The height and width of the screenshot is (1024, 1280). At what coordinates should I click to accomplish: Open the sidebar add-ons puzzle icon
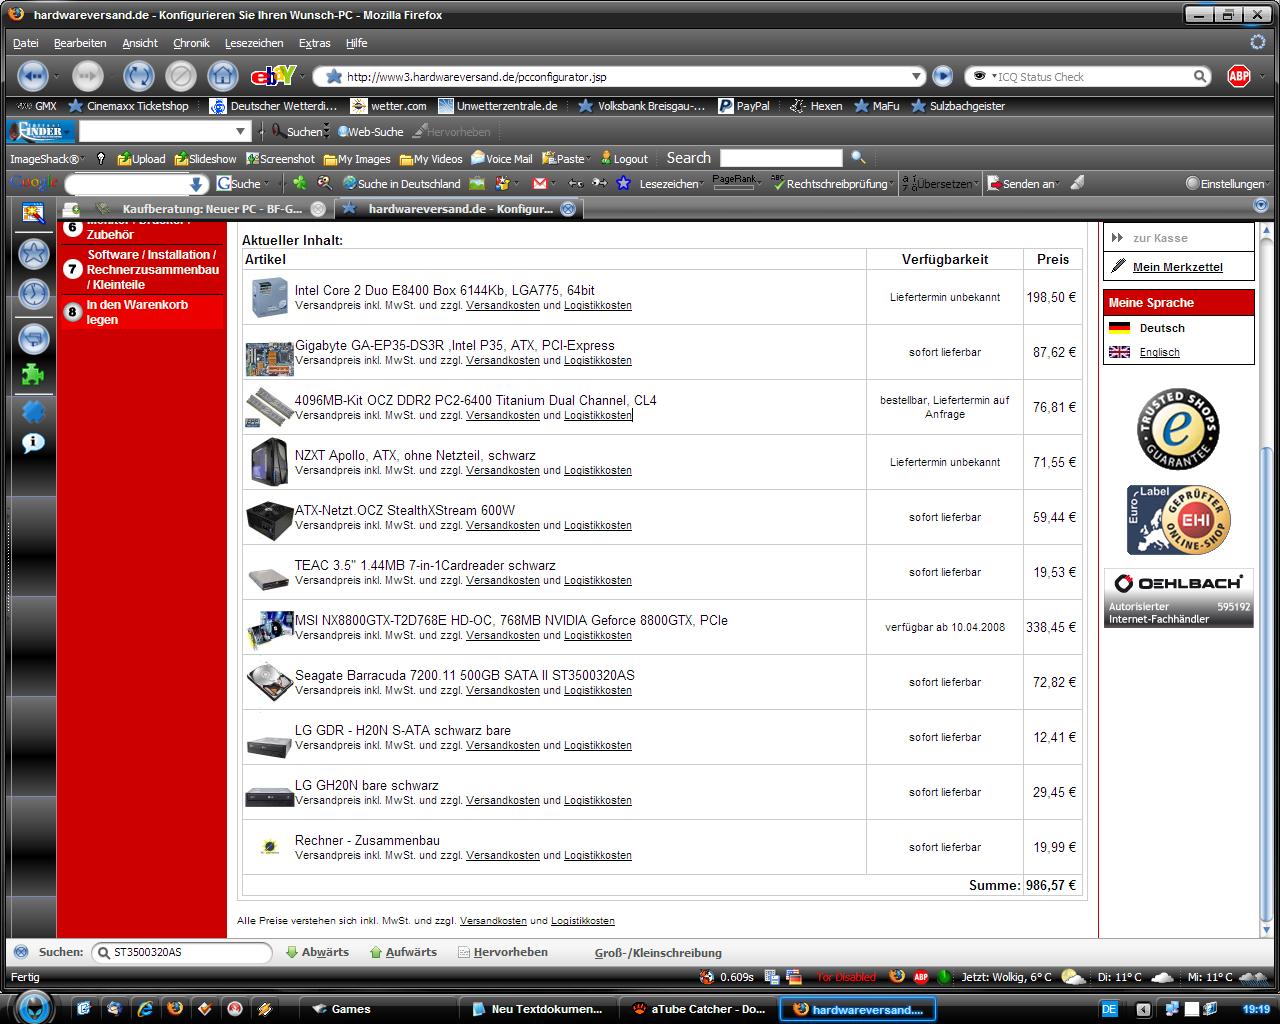(x=34, y=374)
